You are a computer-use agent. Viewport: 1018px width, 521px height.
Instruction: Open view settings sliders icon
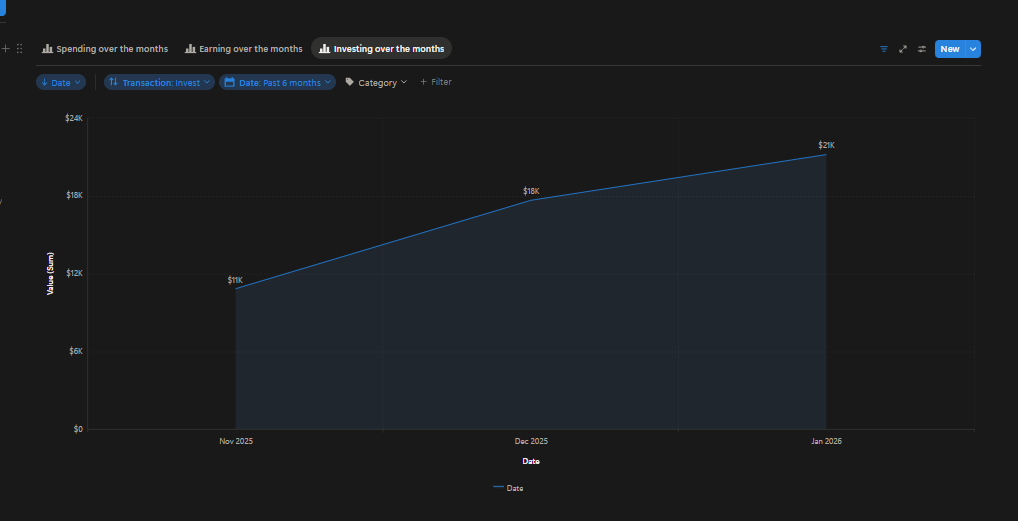click(x=921, y=49)
